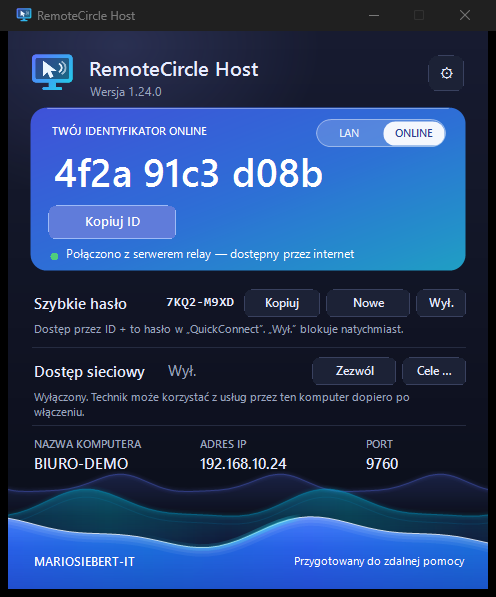
Task: Click computer name BIURO-DEMO
Action: click(x=81, y=464)
